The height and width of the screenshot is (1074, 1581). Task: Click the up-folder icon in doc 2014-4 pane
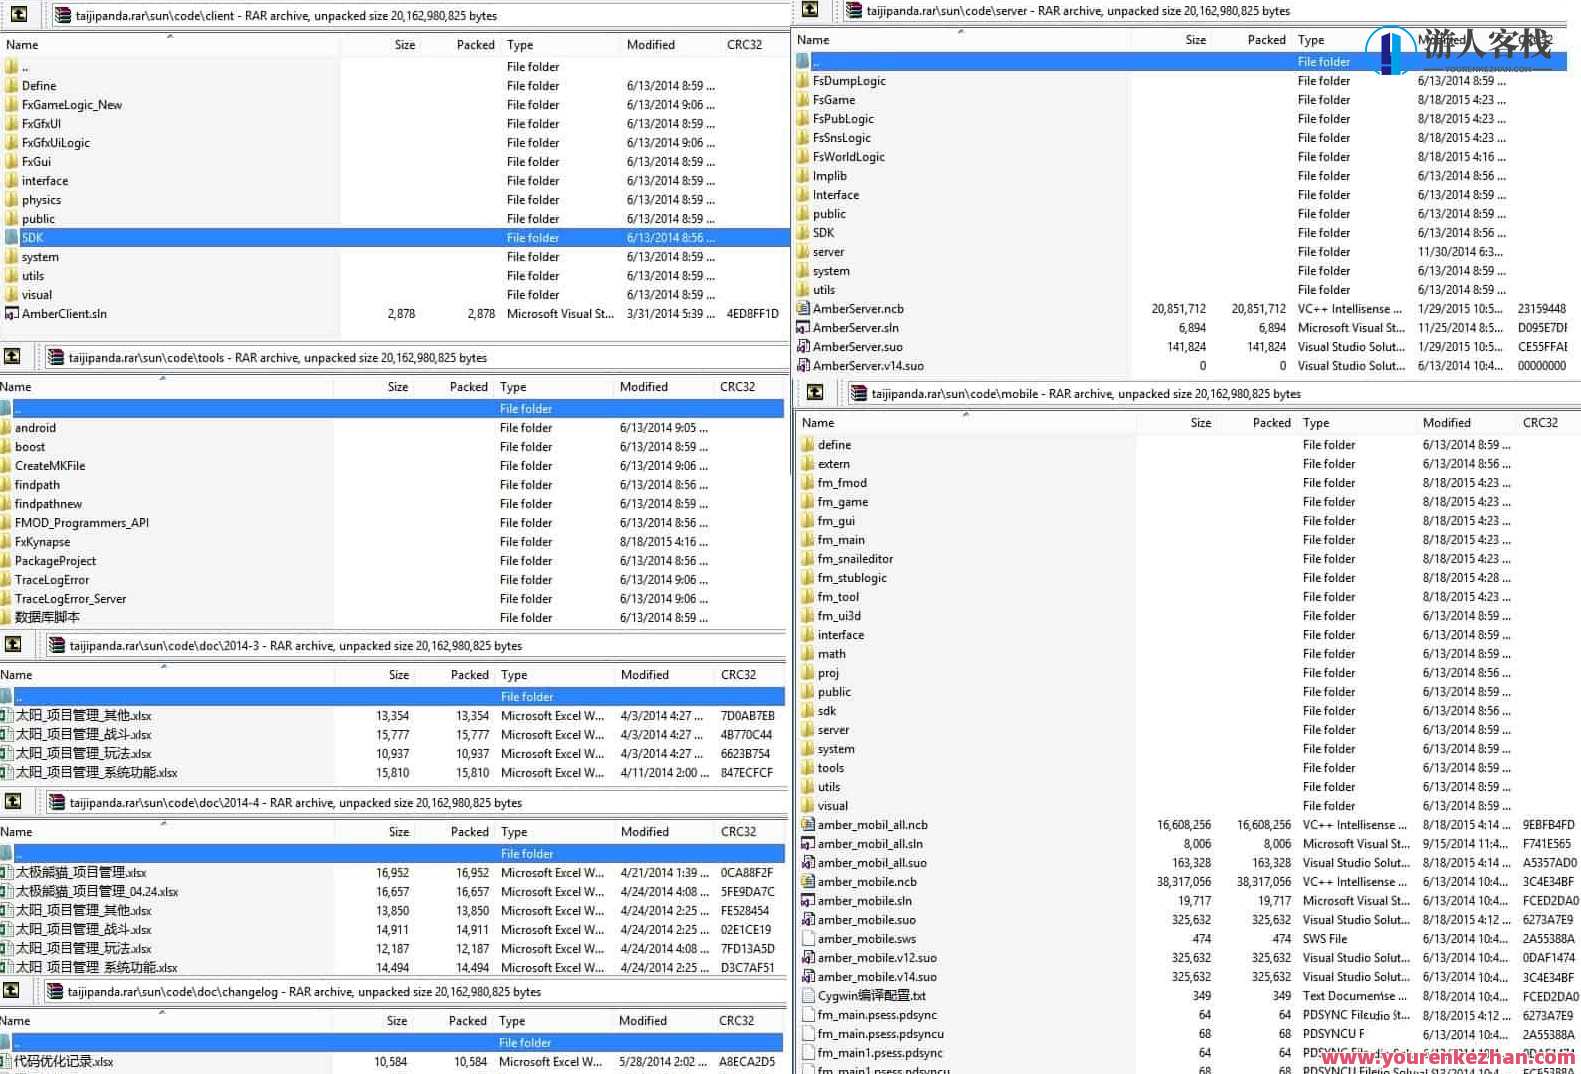pos(12,801)
